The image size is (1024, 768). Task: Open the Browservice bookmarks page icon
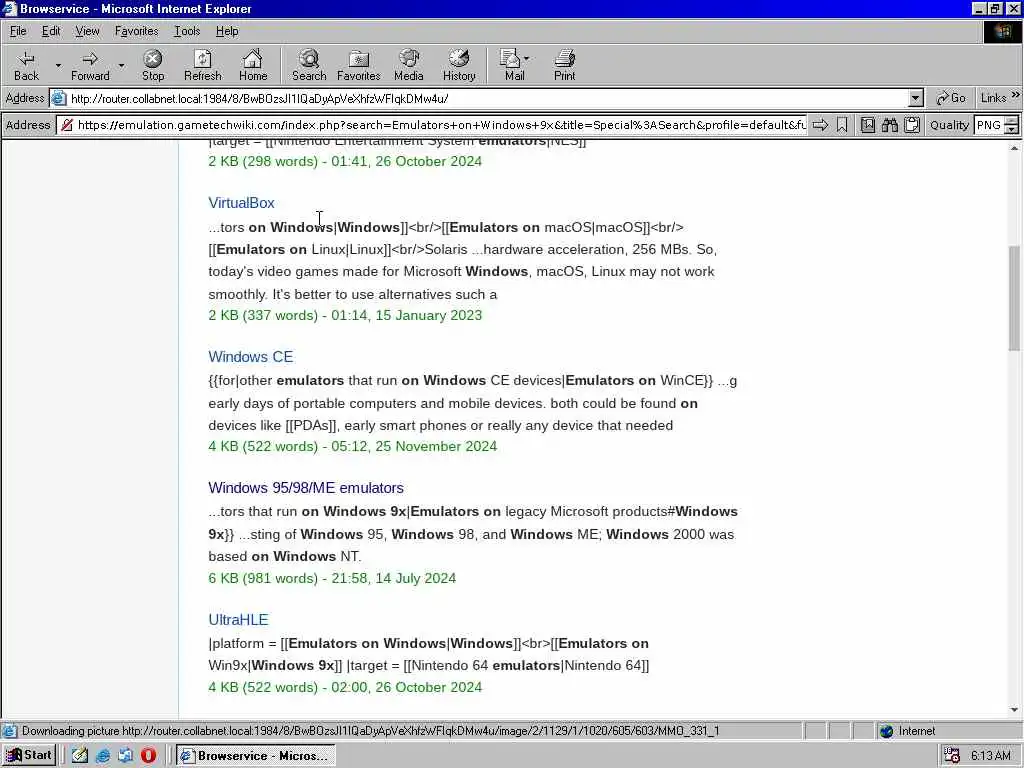[x=868, y=125]
